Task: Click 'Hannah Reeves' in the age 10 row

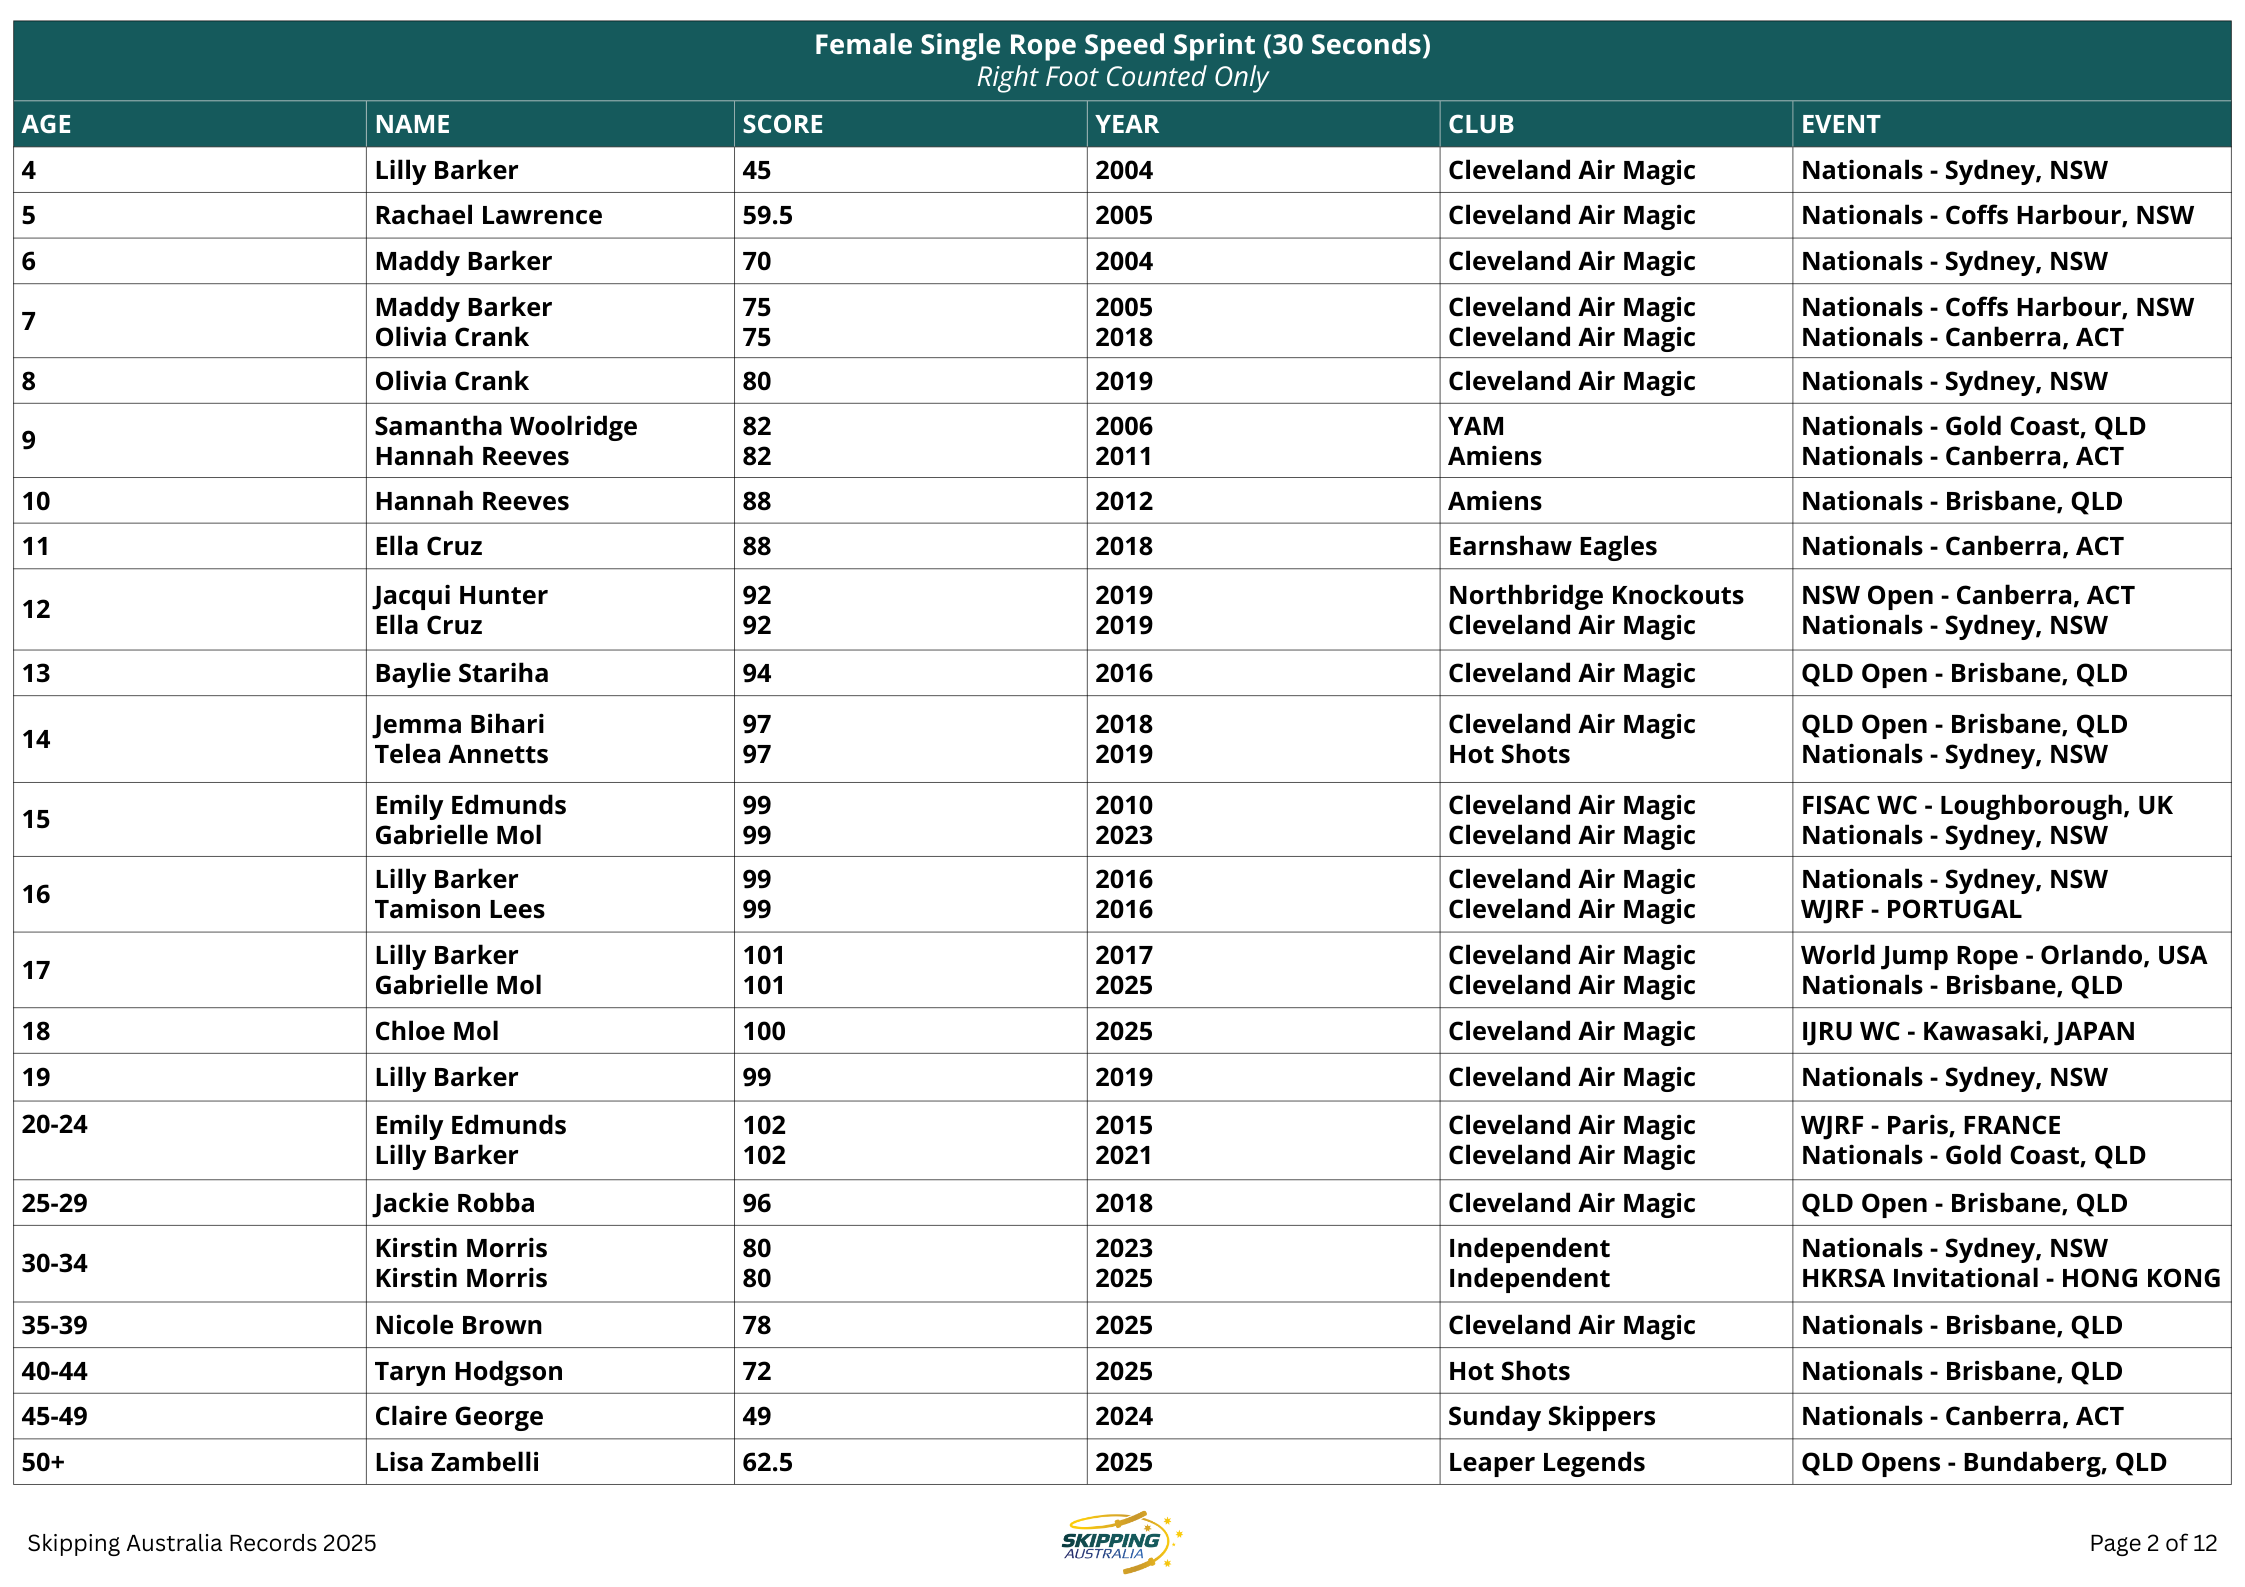Action: pos(471,501)
